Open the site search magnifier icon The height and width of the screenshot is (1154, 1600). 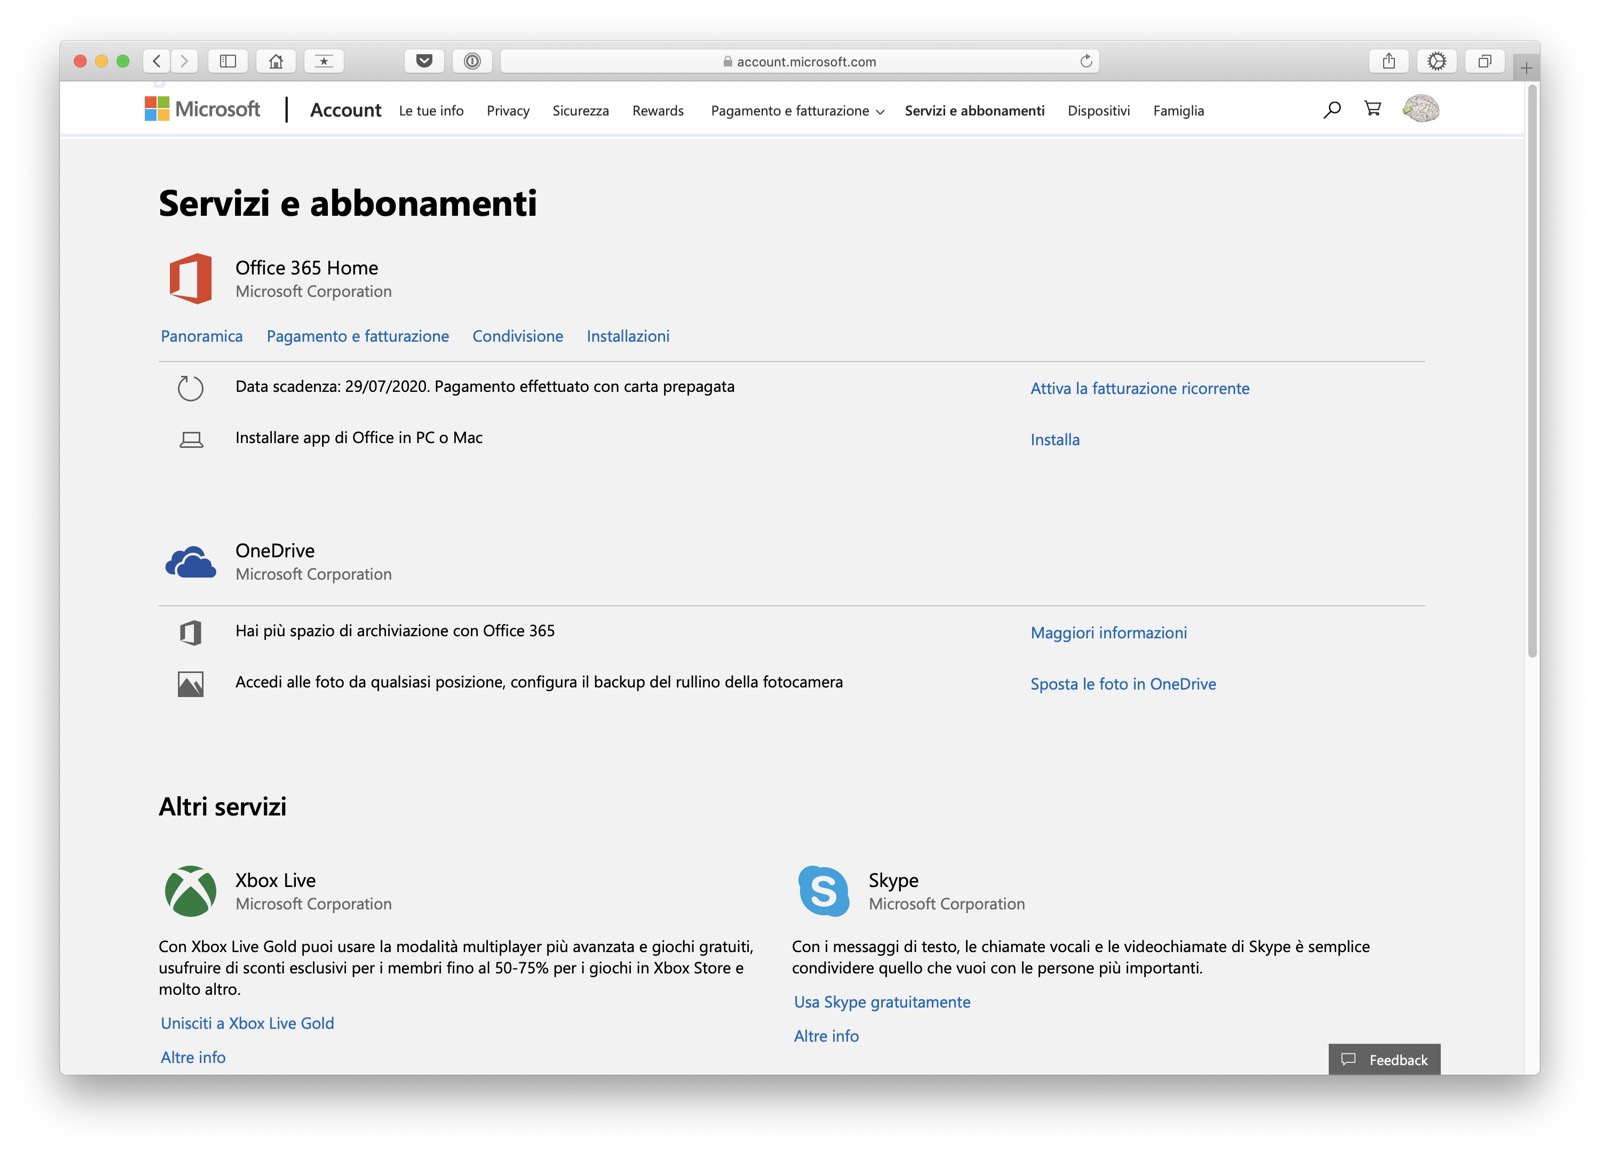coord(1332,109)
